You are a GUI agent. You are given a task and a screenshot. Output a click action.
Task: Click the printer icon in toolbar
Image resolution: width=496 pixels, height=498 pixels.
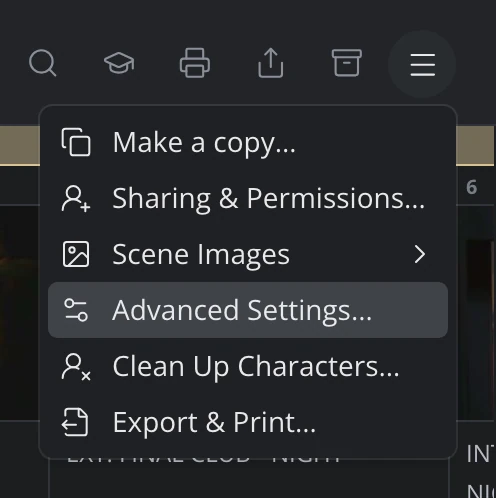coord(195,63)
